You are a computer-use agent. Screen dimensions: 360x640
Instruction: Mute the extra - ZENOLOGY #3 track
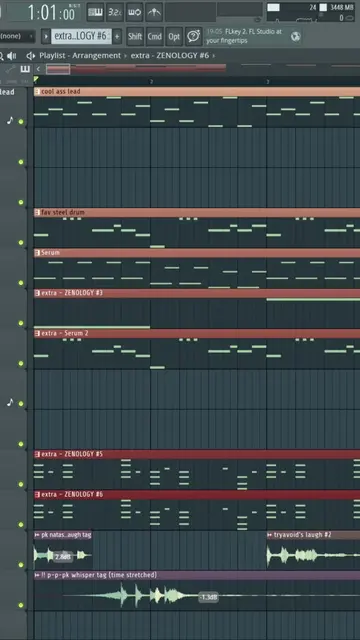(21, 323)
